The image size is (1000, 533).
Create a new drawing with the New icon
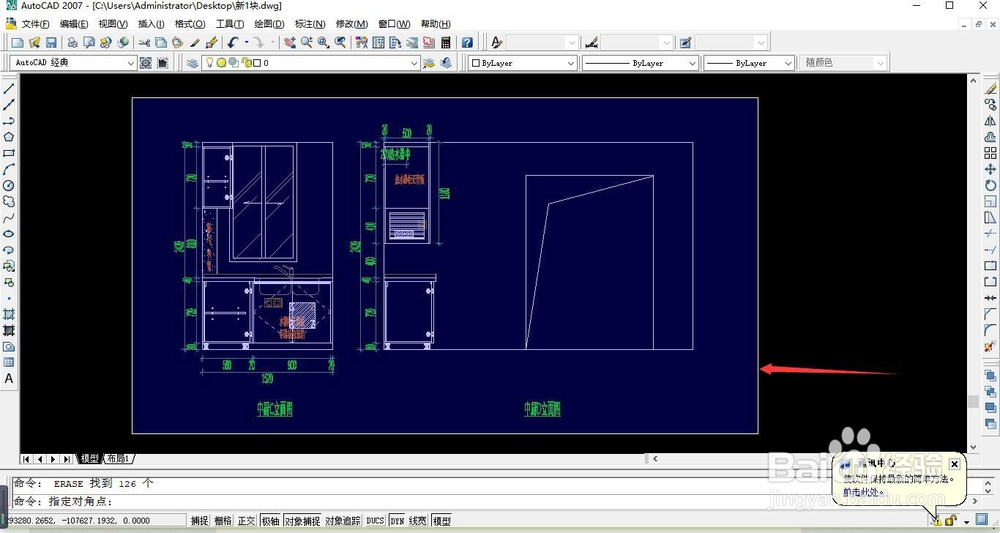18,43
